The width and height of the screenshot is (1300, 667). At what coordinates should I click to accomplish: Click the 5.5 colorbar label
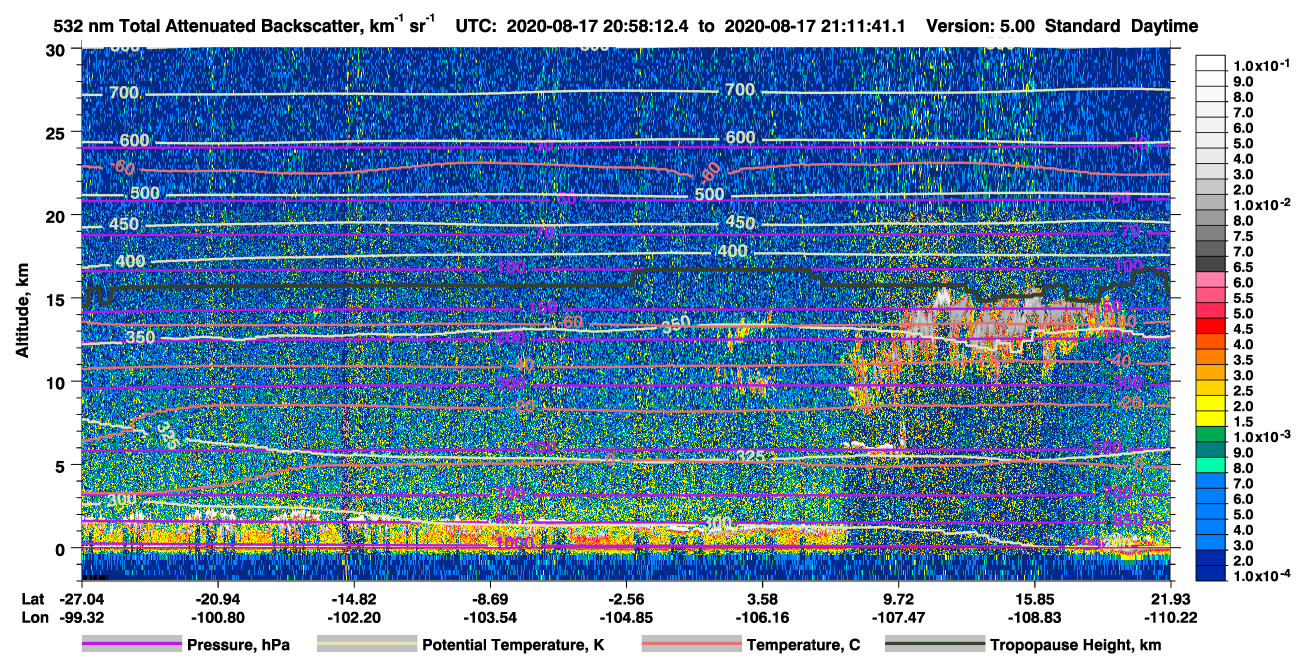tap(1243, 297)
